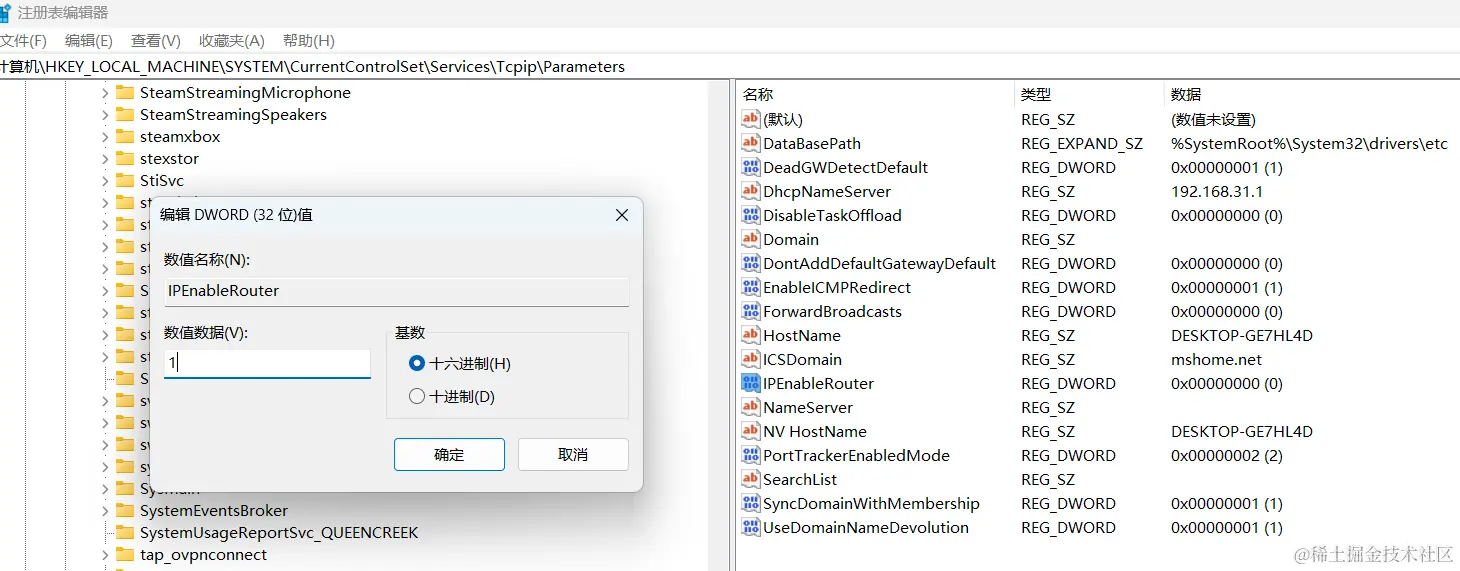
Task: Open the 帮助(H) menu
Action: (x=309, y=40)
